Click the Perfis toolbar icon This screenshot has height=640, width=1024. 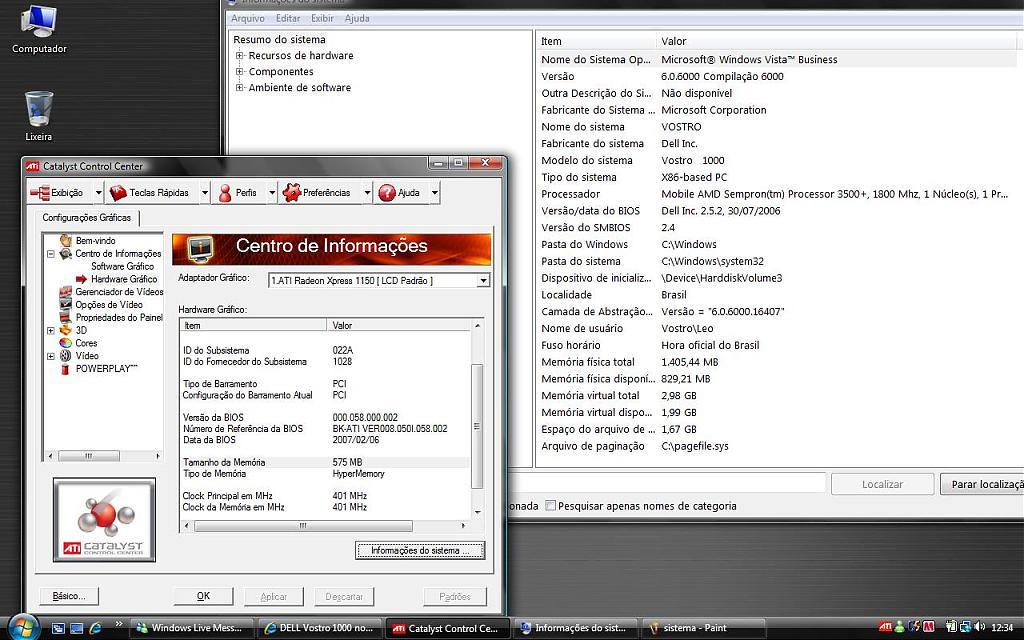[x=225, y=193]
